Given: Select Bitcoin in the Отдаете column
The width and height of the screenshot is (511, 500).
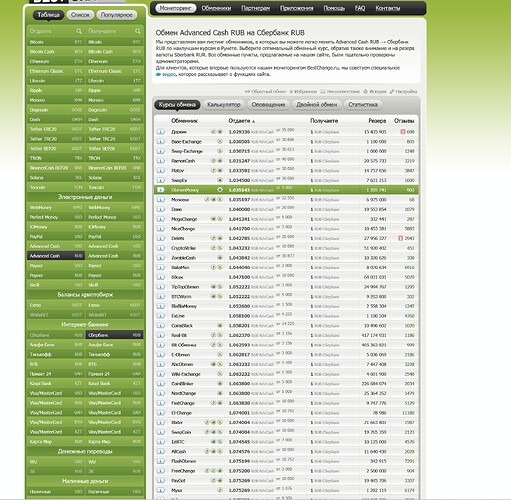Looking at the screenshot, I should [x=56, y=42].
